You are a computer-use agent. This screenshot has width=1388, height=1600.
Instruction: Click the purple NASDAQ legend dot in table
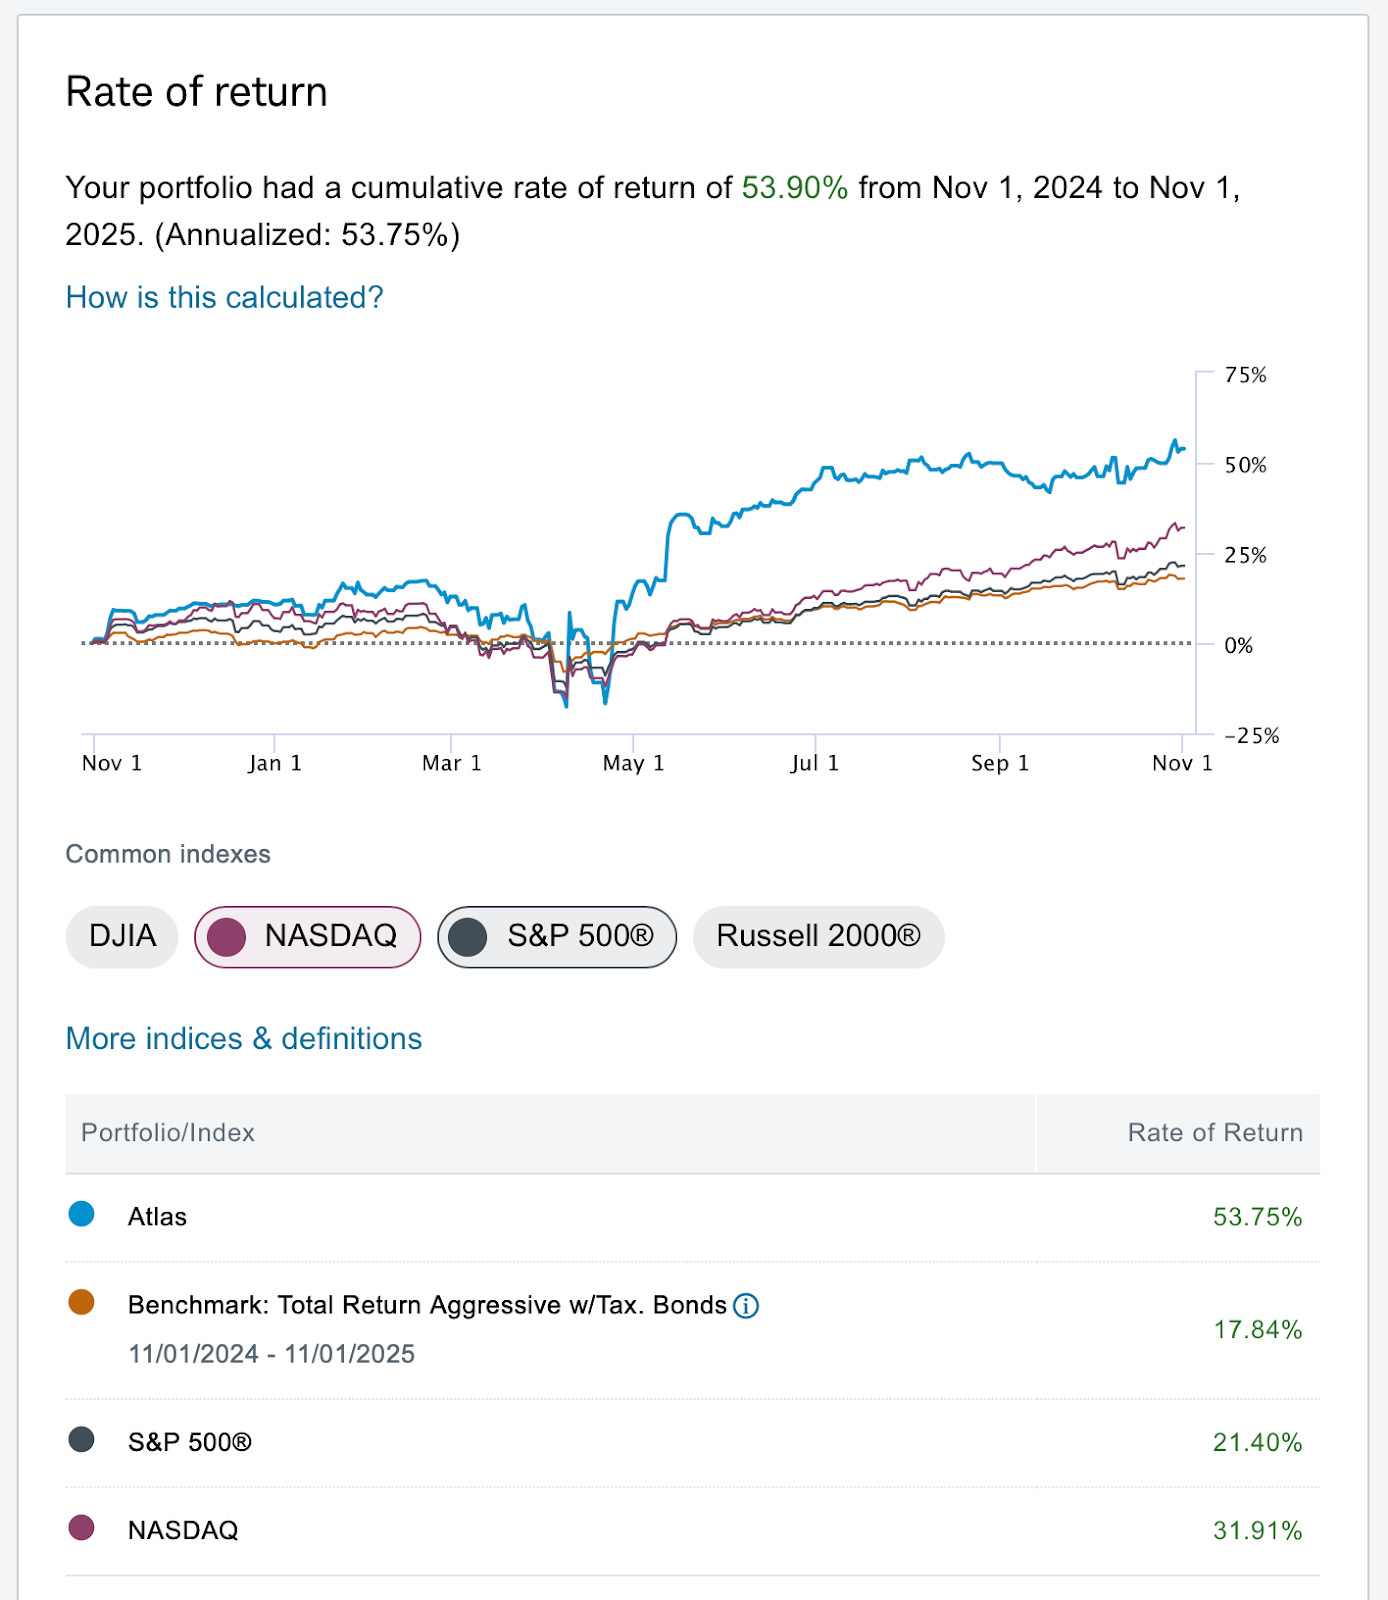coord(82,1528)
